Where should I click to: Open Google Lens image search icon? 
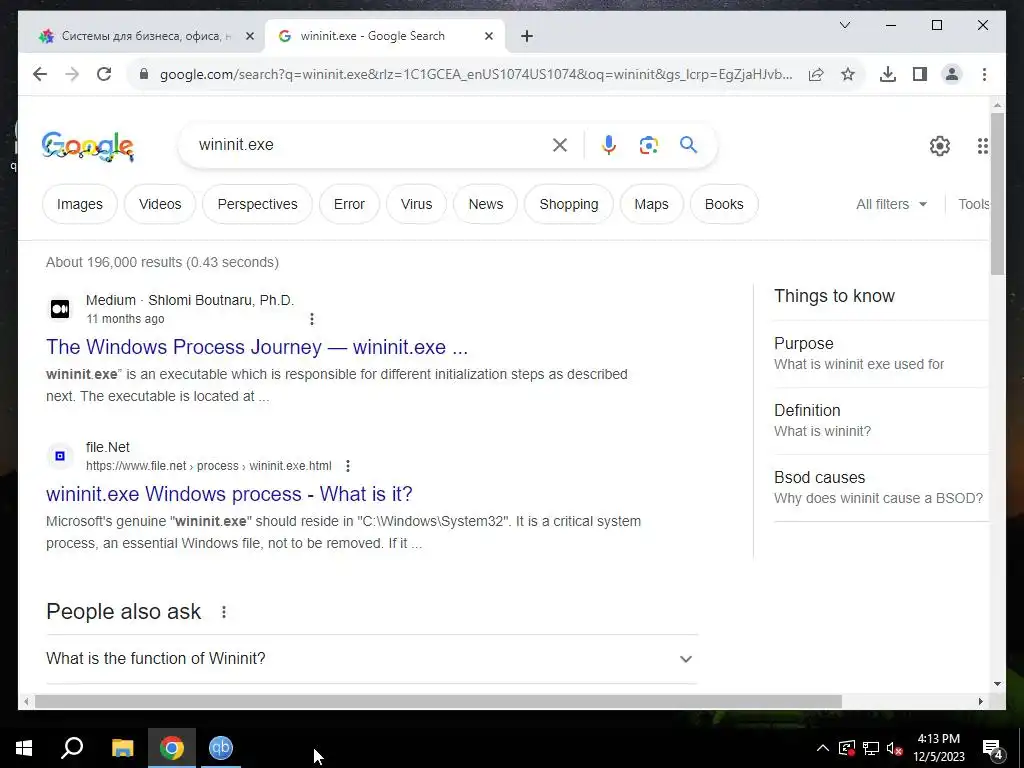648,145
